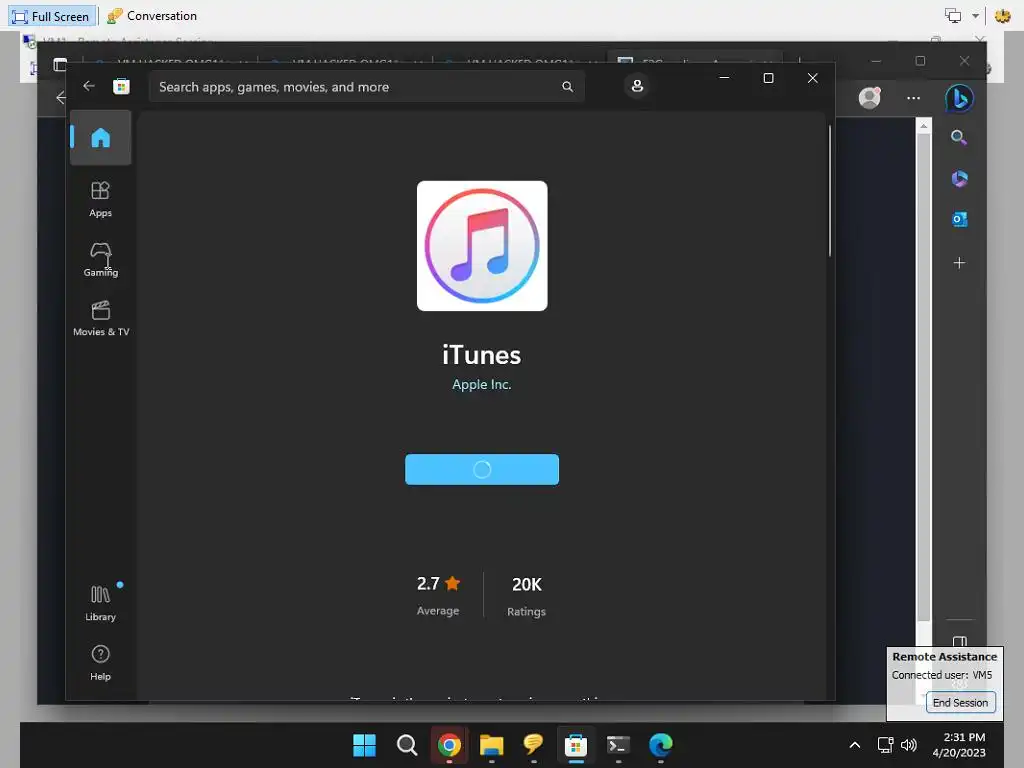Click the Full Screen button

(x=52, y=16)
